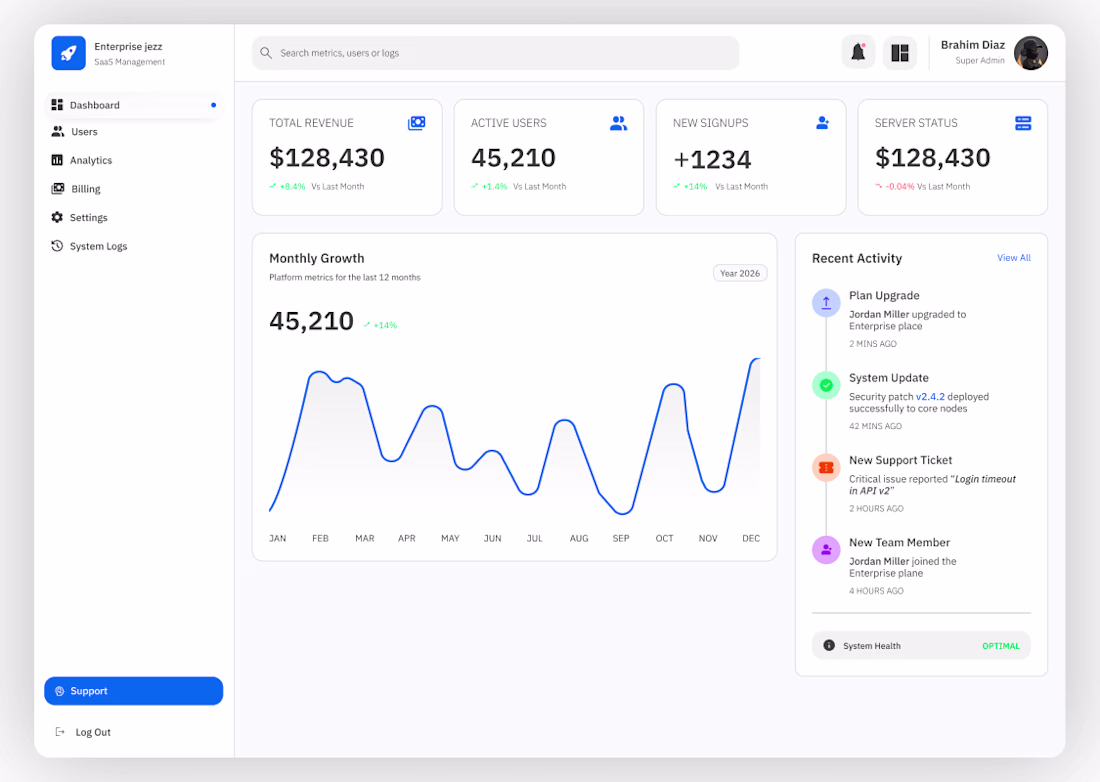
Task: Click the New Signups person-add icon
Action: click(x=822, y=123)
